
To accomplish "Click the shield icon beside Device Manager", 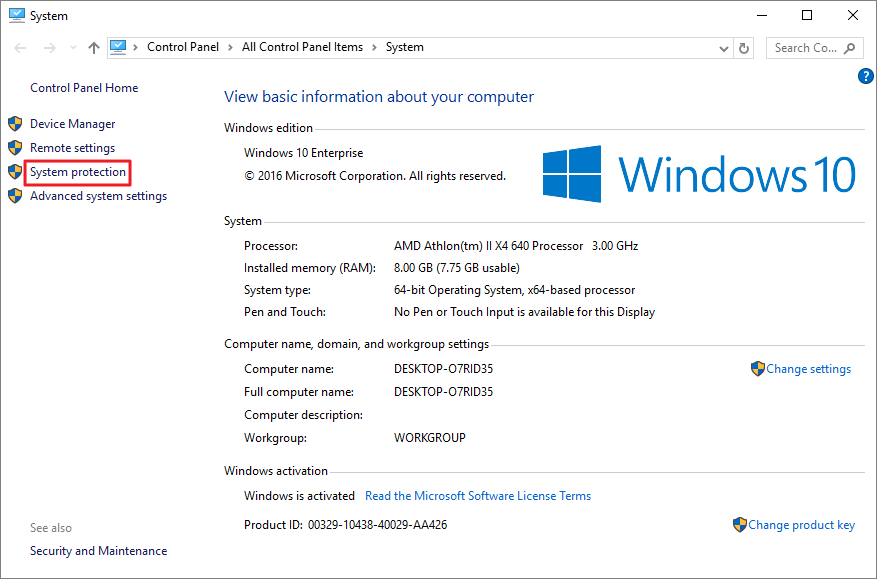I will click(x=15, y=124).
